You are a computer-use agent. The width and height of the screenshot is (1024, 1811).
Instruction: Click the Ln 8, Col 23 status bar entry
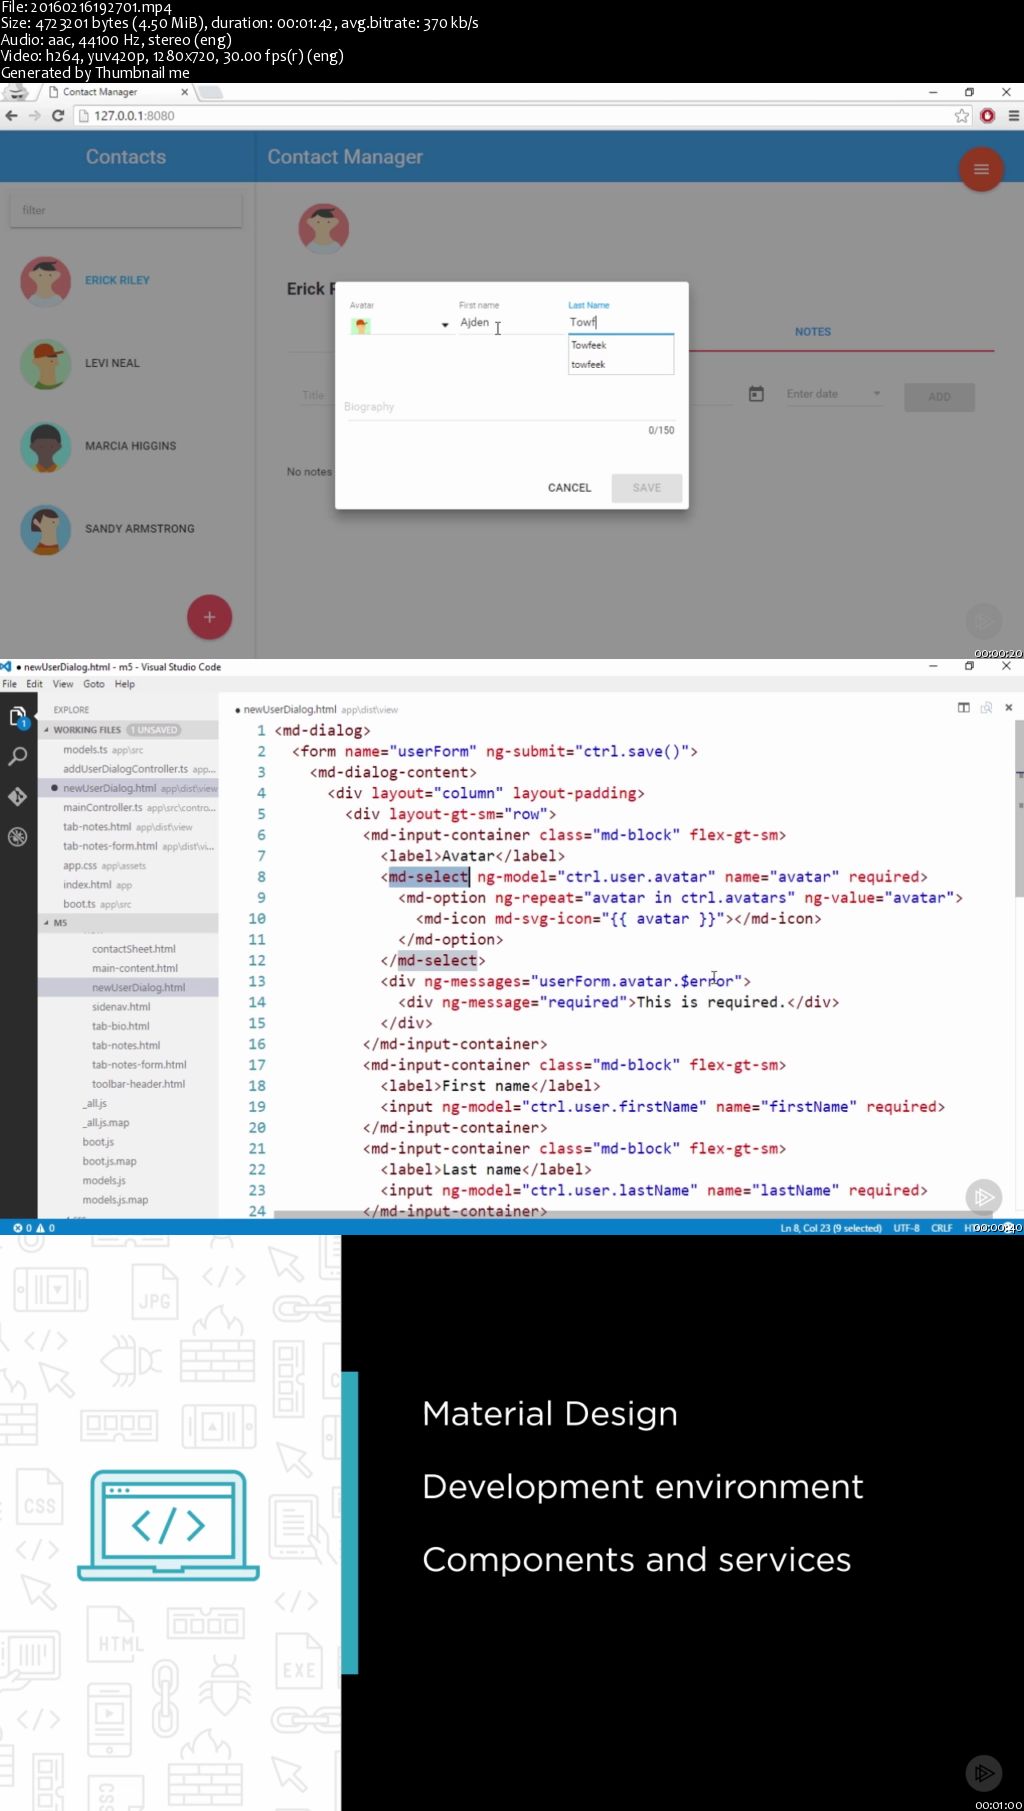point(831,1228)
